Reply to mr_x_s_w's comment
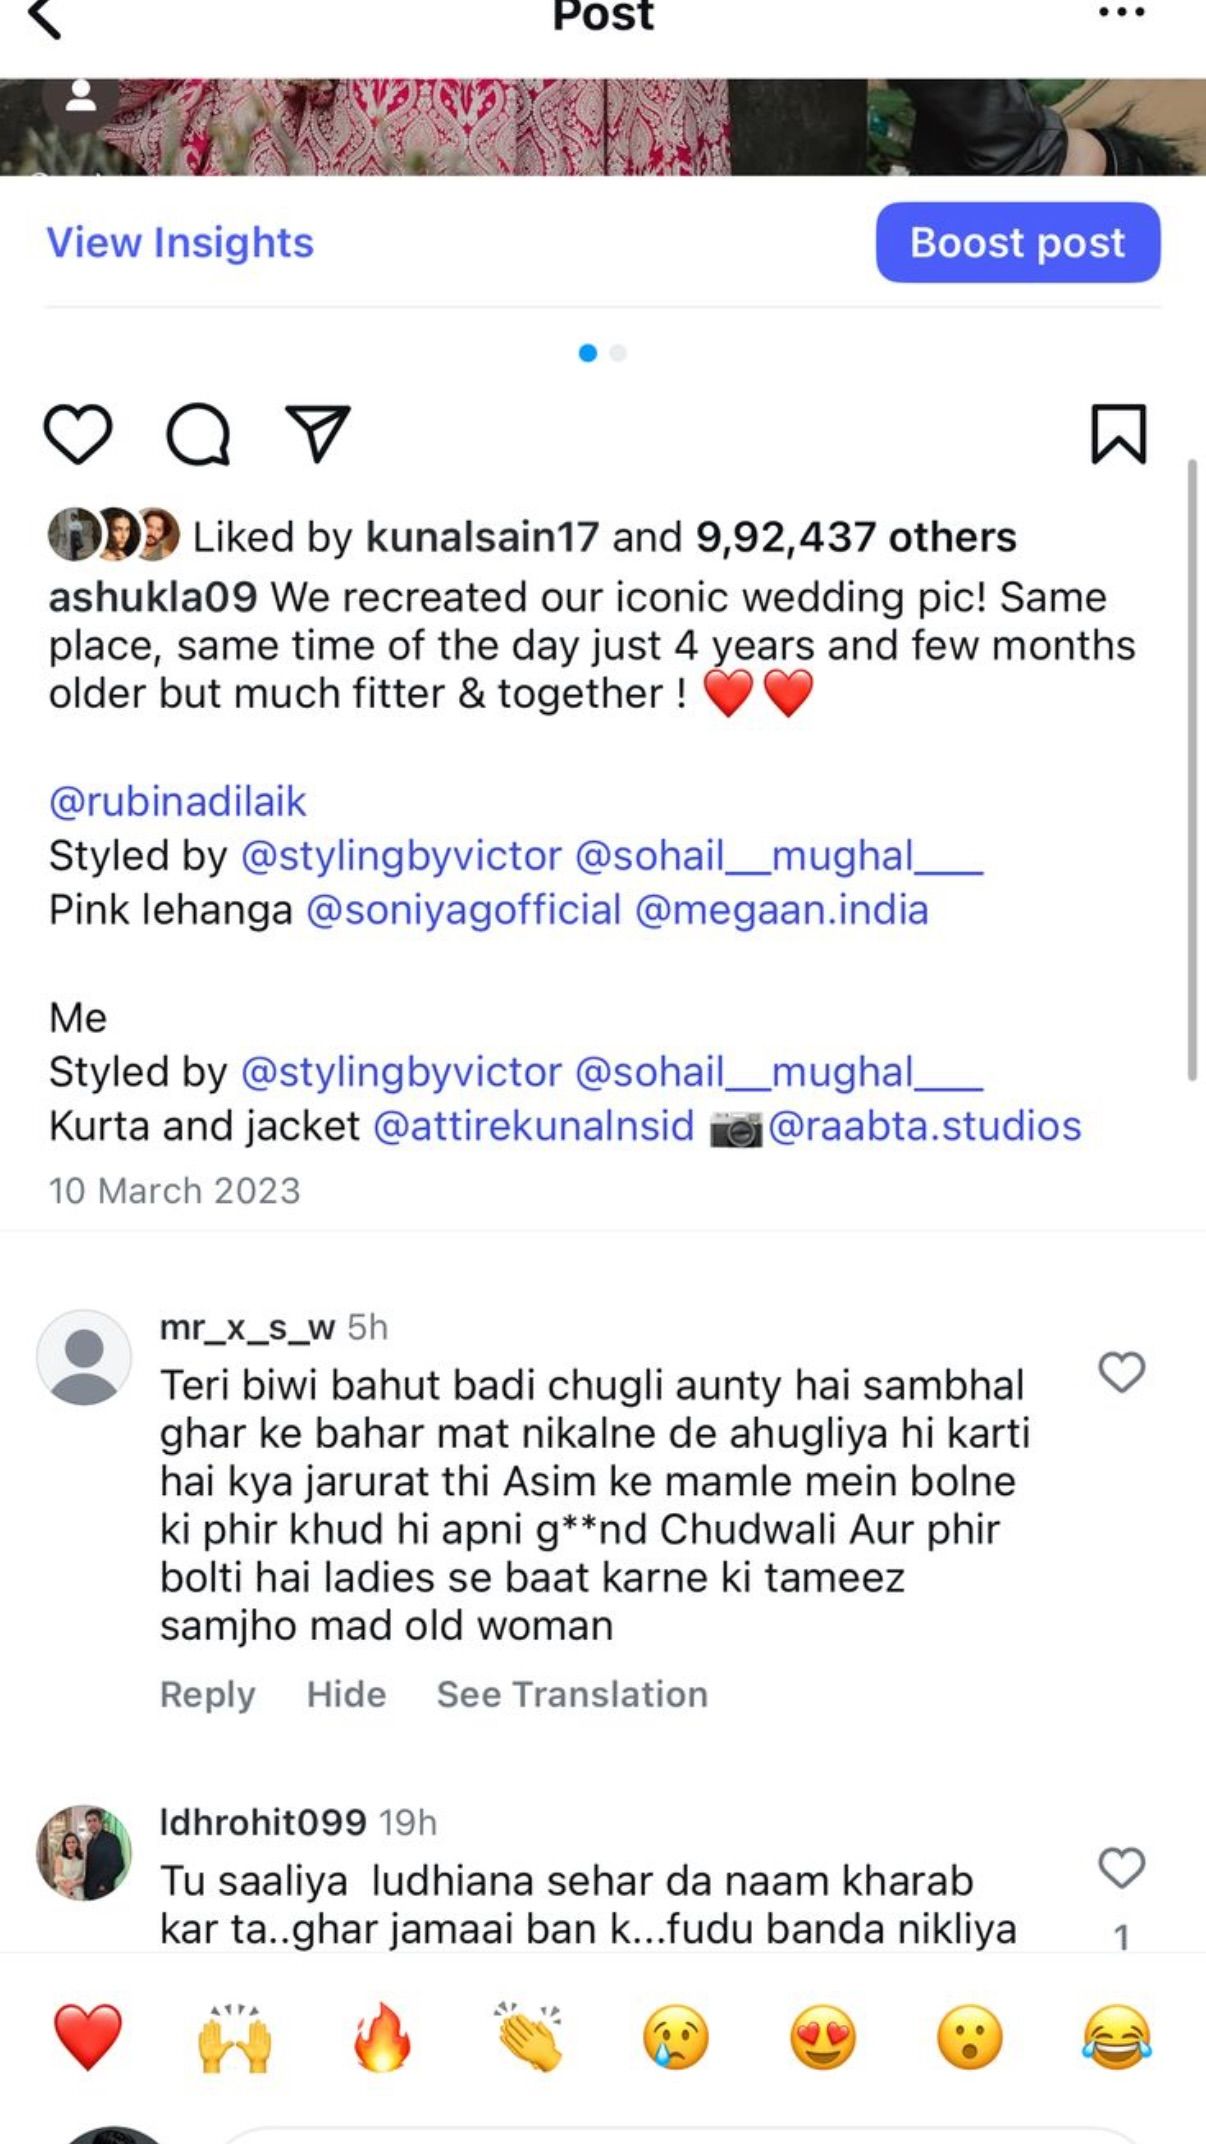Image resolution: width=1206 pixels, height=2144 pixels. [x=207, y=1694]
